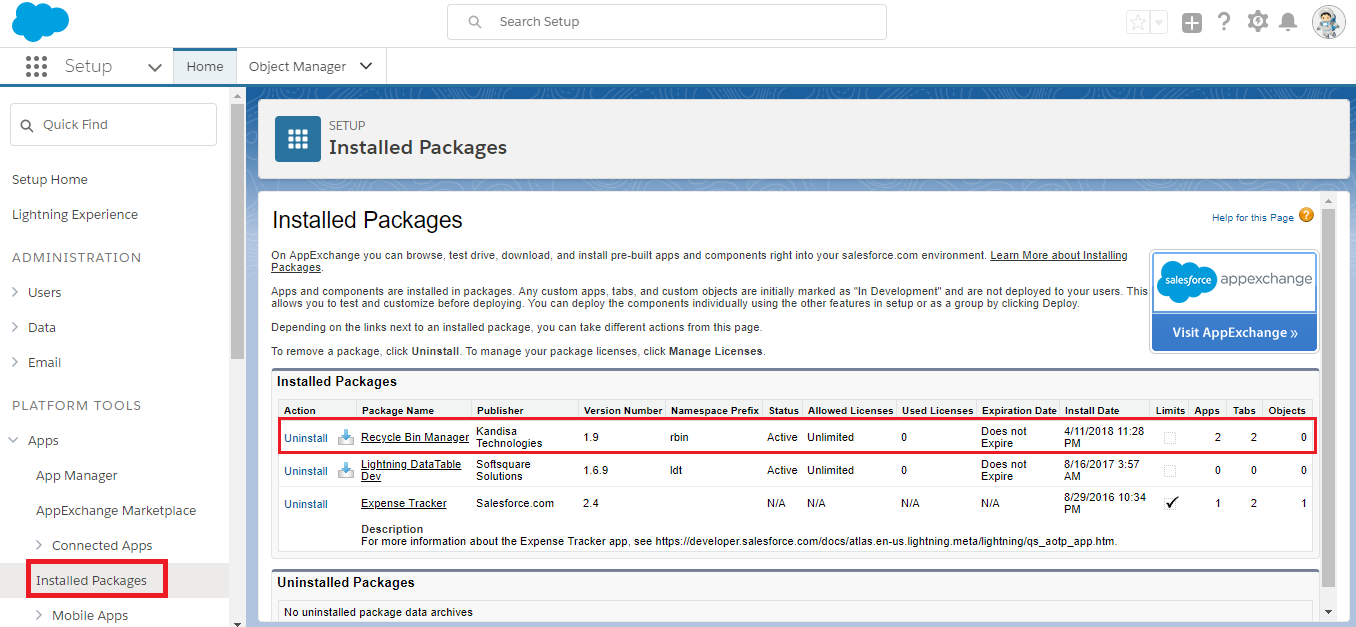Image resolution: width=1356 pixels, height=627 pixels.
Task: Click the content pane scrollbar up arrow
Action: [x=1328, y=200]
